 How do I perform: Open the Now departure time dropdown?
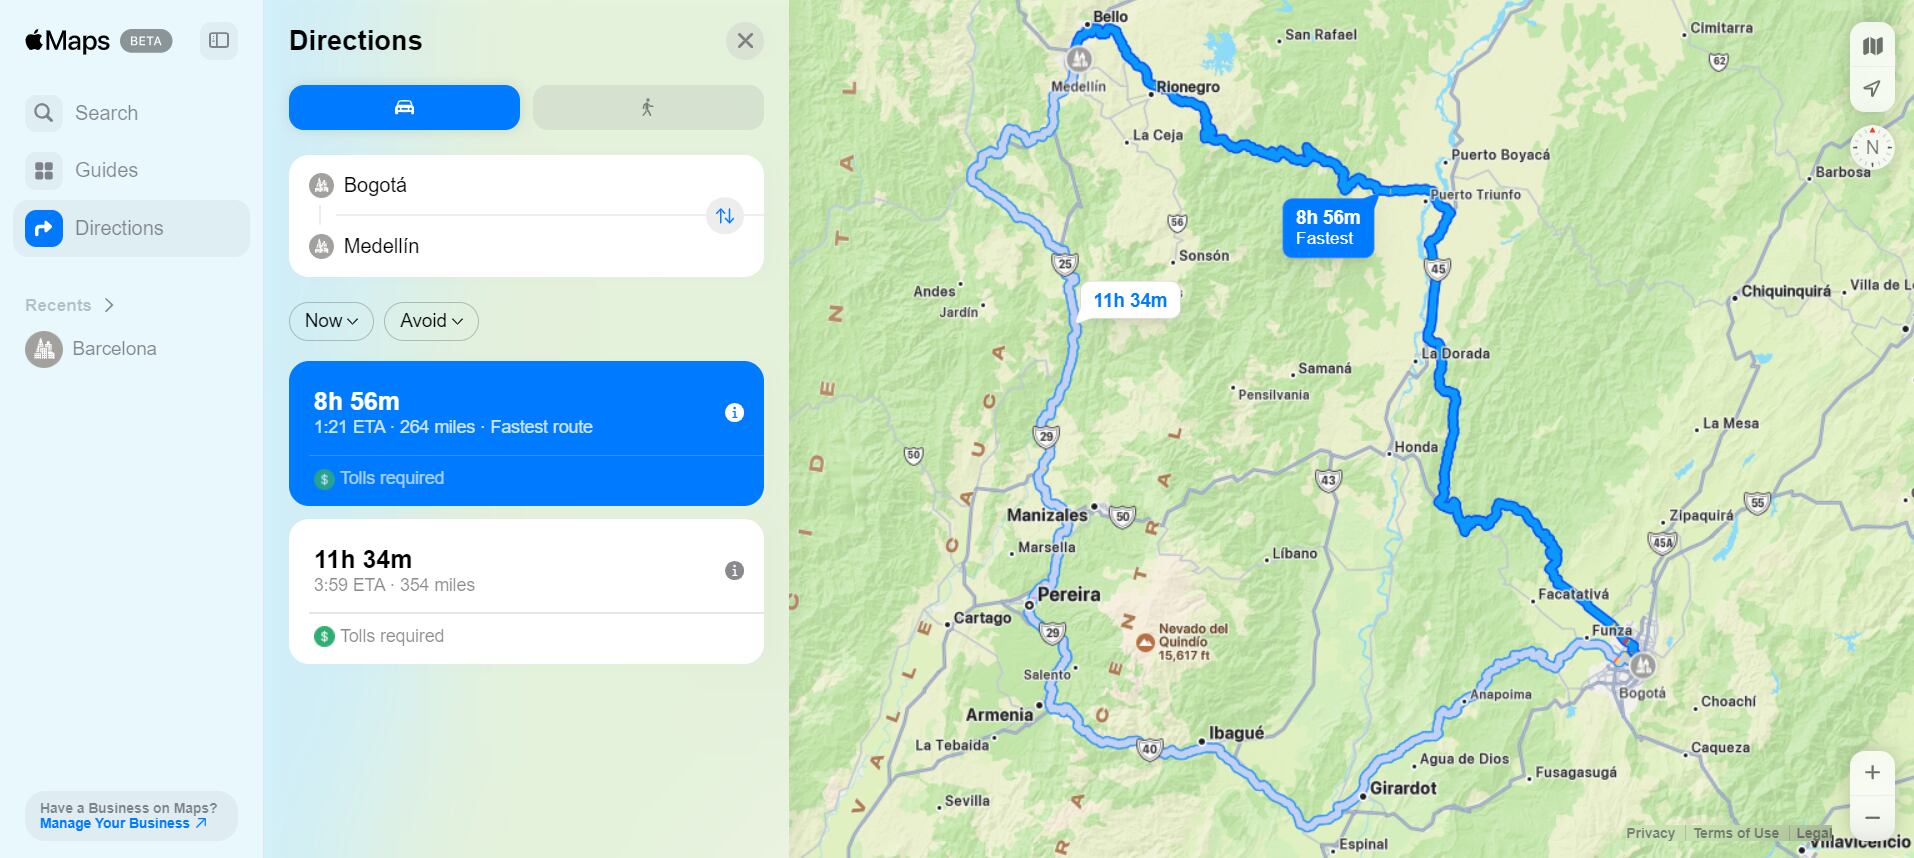pyautogui.click(x=331, y=321)
